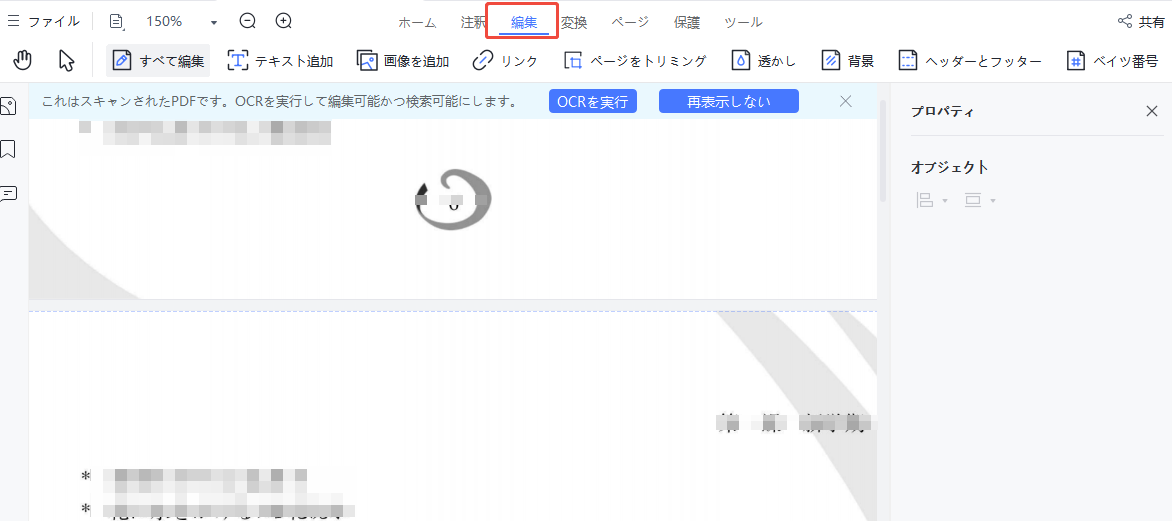Click the 再表示しない button
Image resolution: width=1172 pixels, height=521 pixels.
click(729, 101)
